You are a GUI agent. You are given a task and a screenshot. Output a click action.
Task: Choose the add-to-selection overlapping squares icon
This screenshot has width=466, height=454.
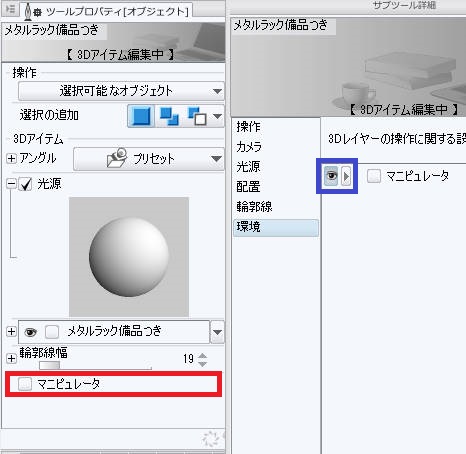[169, 116]
